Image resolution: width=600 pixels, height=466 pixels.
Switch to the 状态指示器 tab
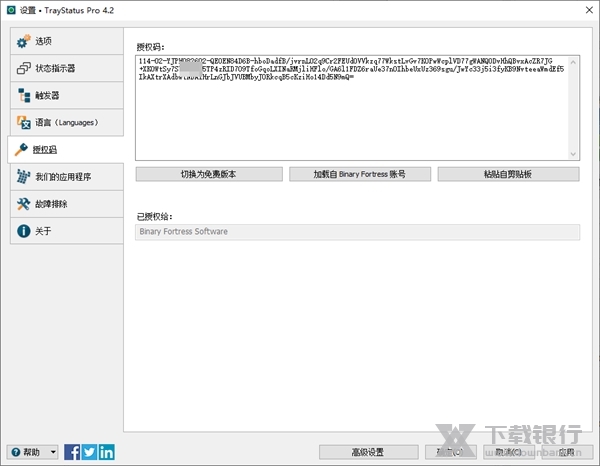click(x=67, y=68)
